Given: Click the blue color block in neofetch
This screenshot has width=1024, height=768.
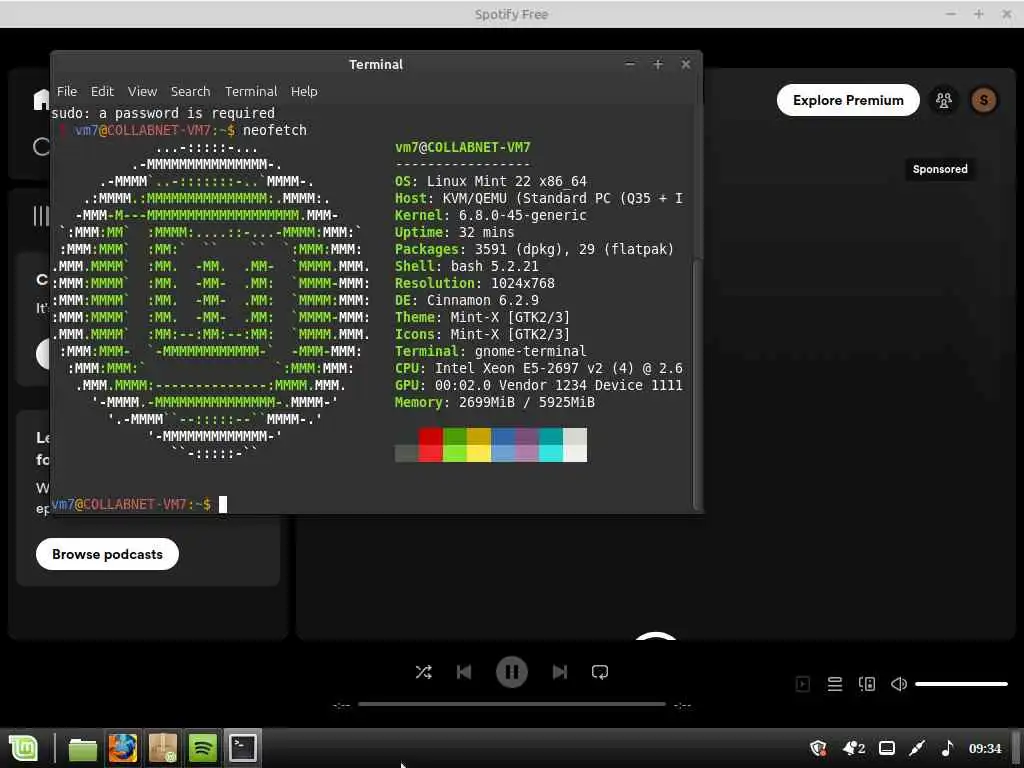Looking at the screenshot, I should click(x=502, y=445).
